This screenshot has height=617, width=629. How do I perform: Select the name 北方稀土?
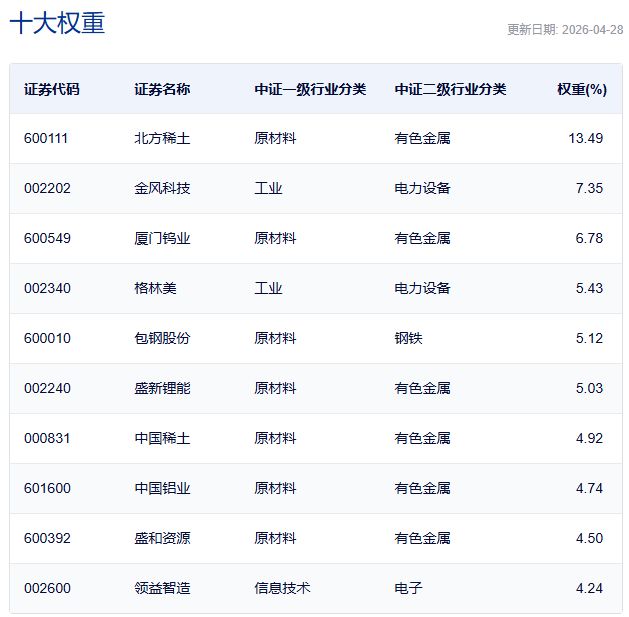click(162, 138)
